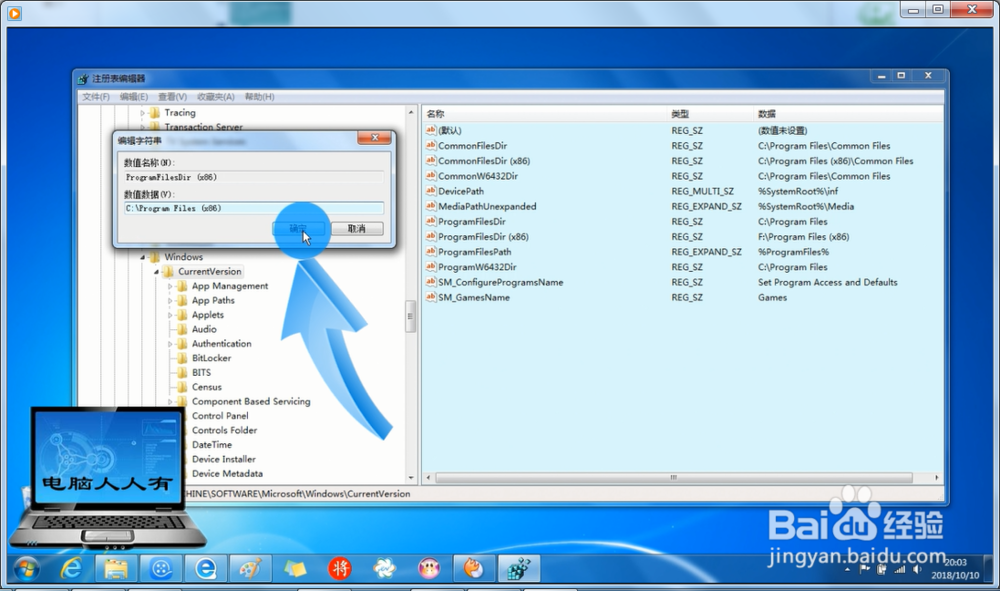Select the ProgramFilesDir value icon
Image resolution: width=1000 pixels, height=591 pixels.
tap(430, 221)
